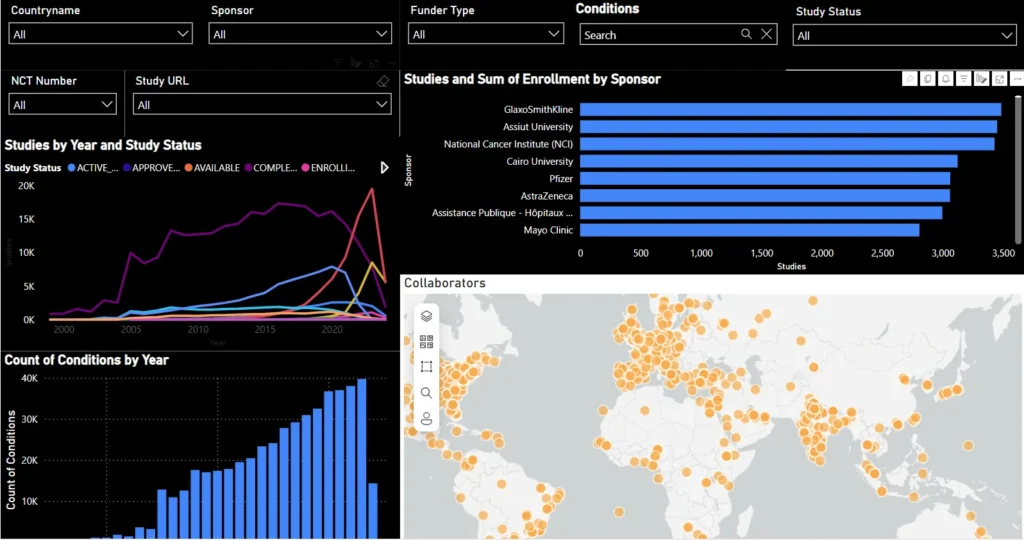Image resolution: width=1024 pixels, height=540 pixels.
Task: Select the Assiut University bar
Action: (x=788, y=127)
